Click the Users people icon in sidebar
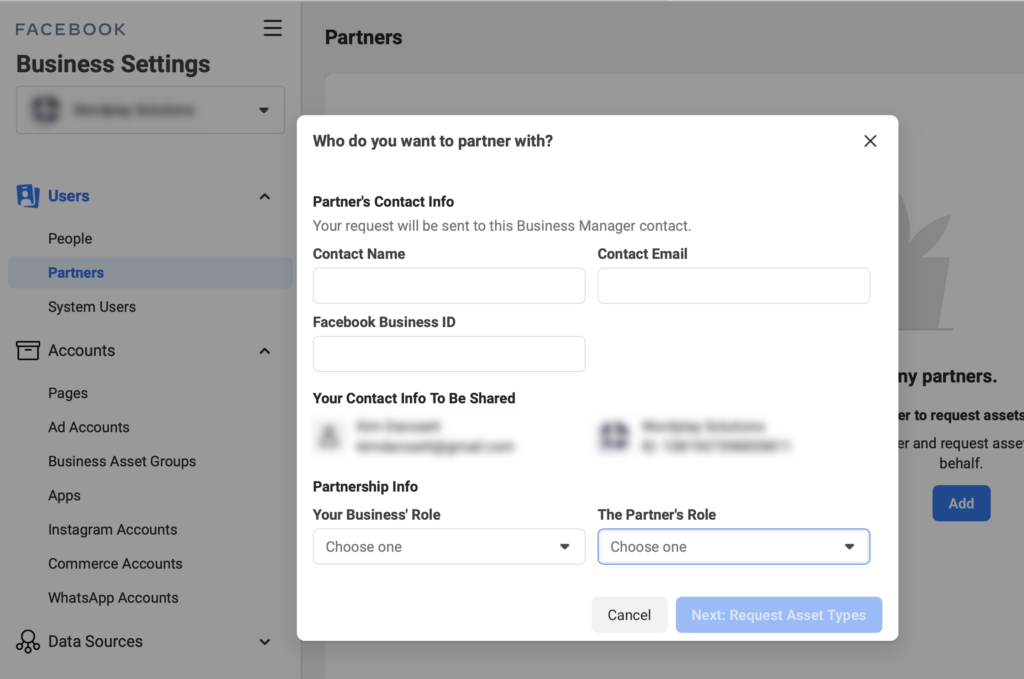The width and height of the screenshot is (1024, 679). coord(27,196)
